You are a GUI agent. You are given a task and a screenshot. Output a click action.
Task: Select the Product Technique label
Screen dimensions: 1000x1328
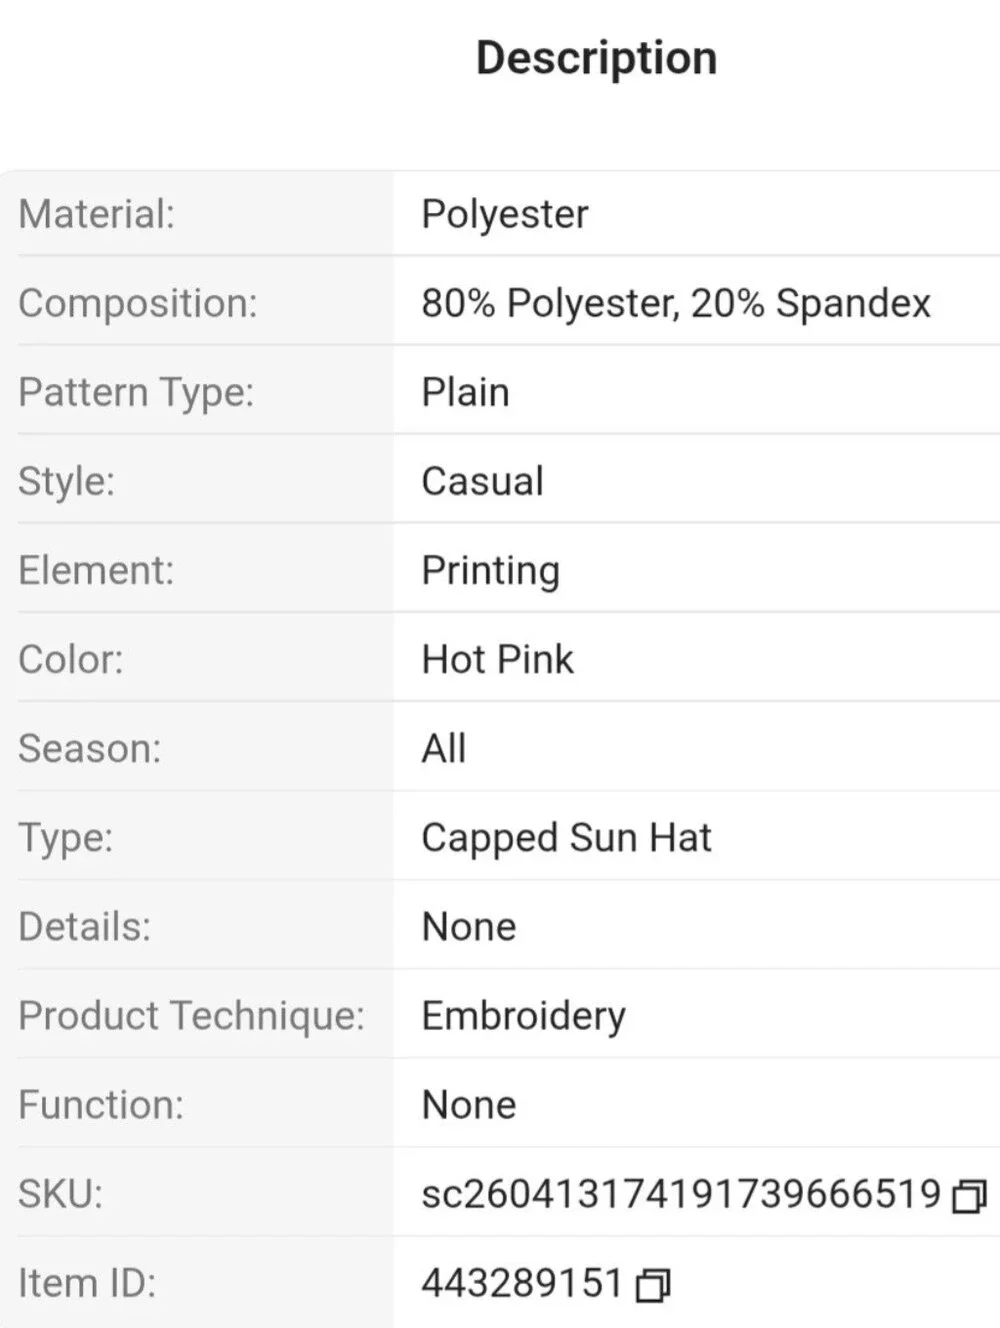(192, 1016)
